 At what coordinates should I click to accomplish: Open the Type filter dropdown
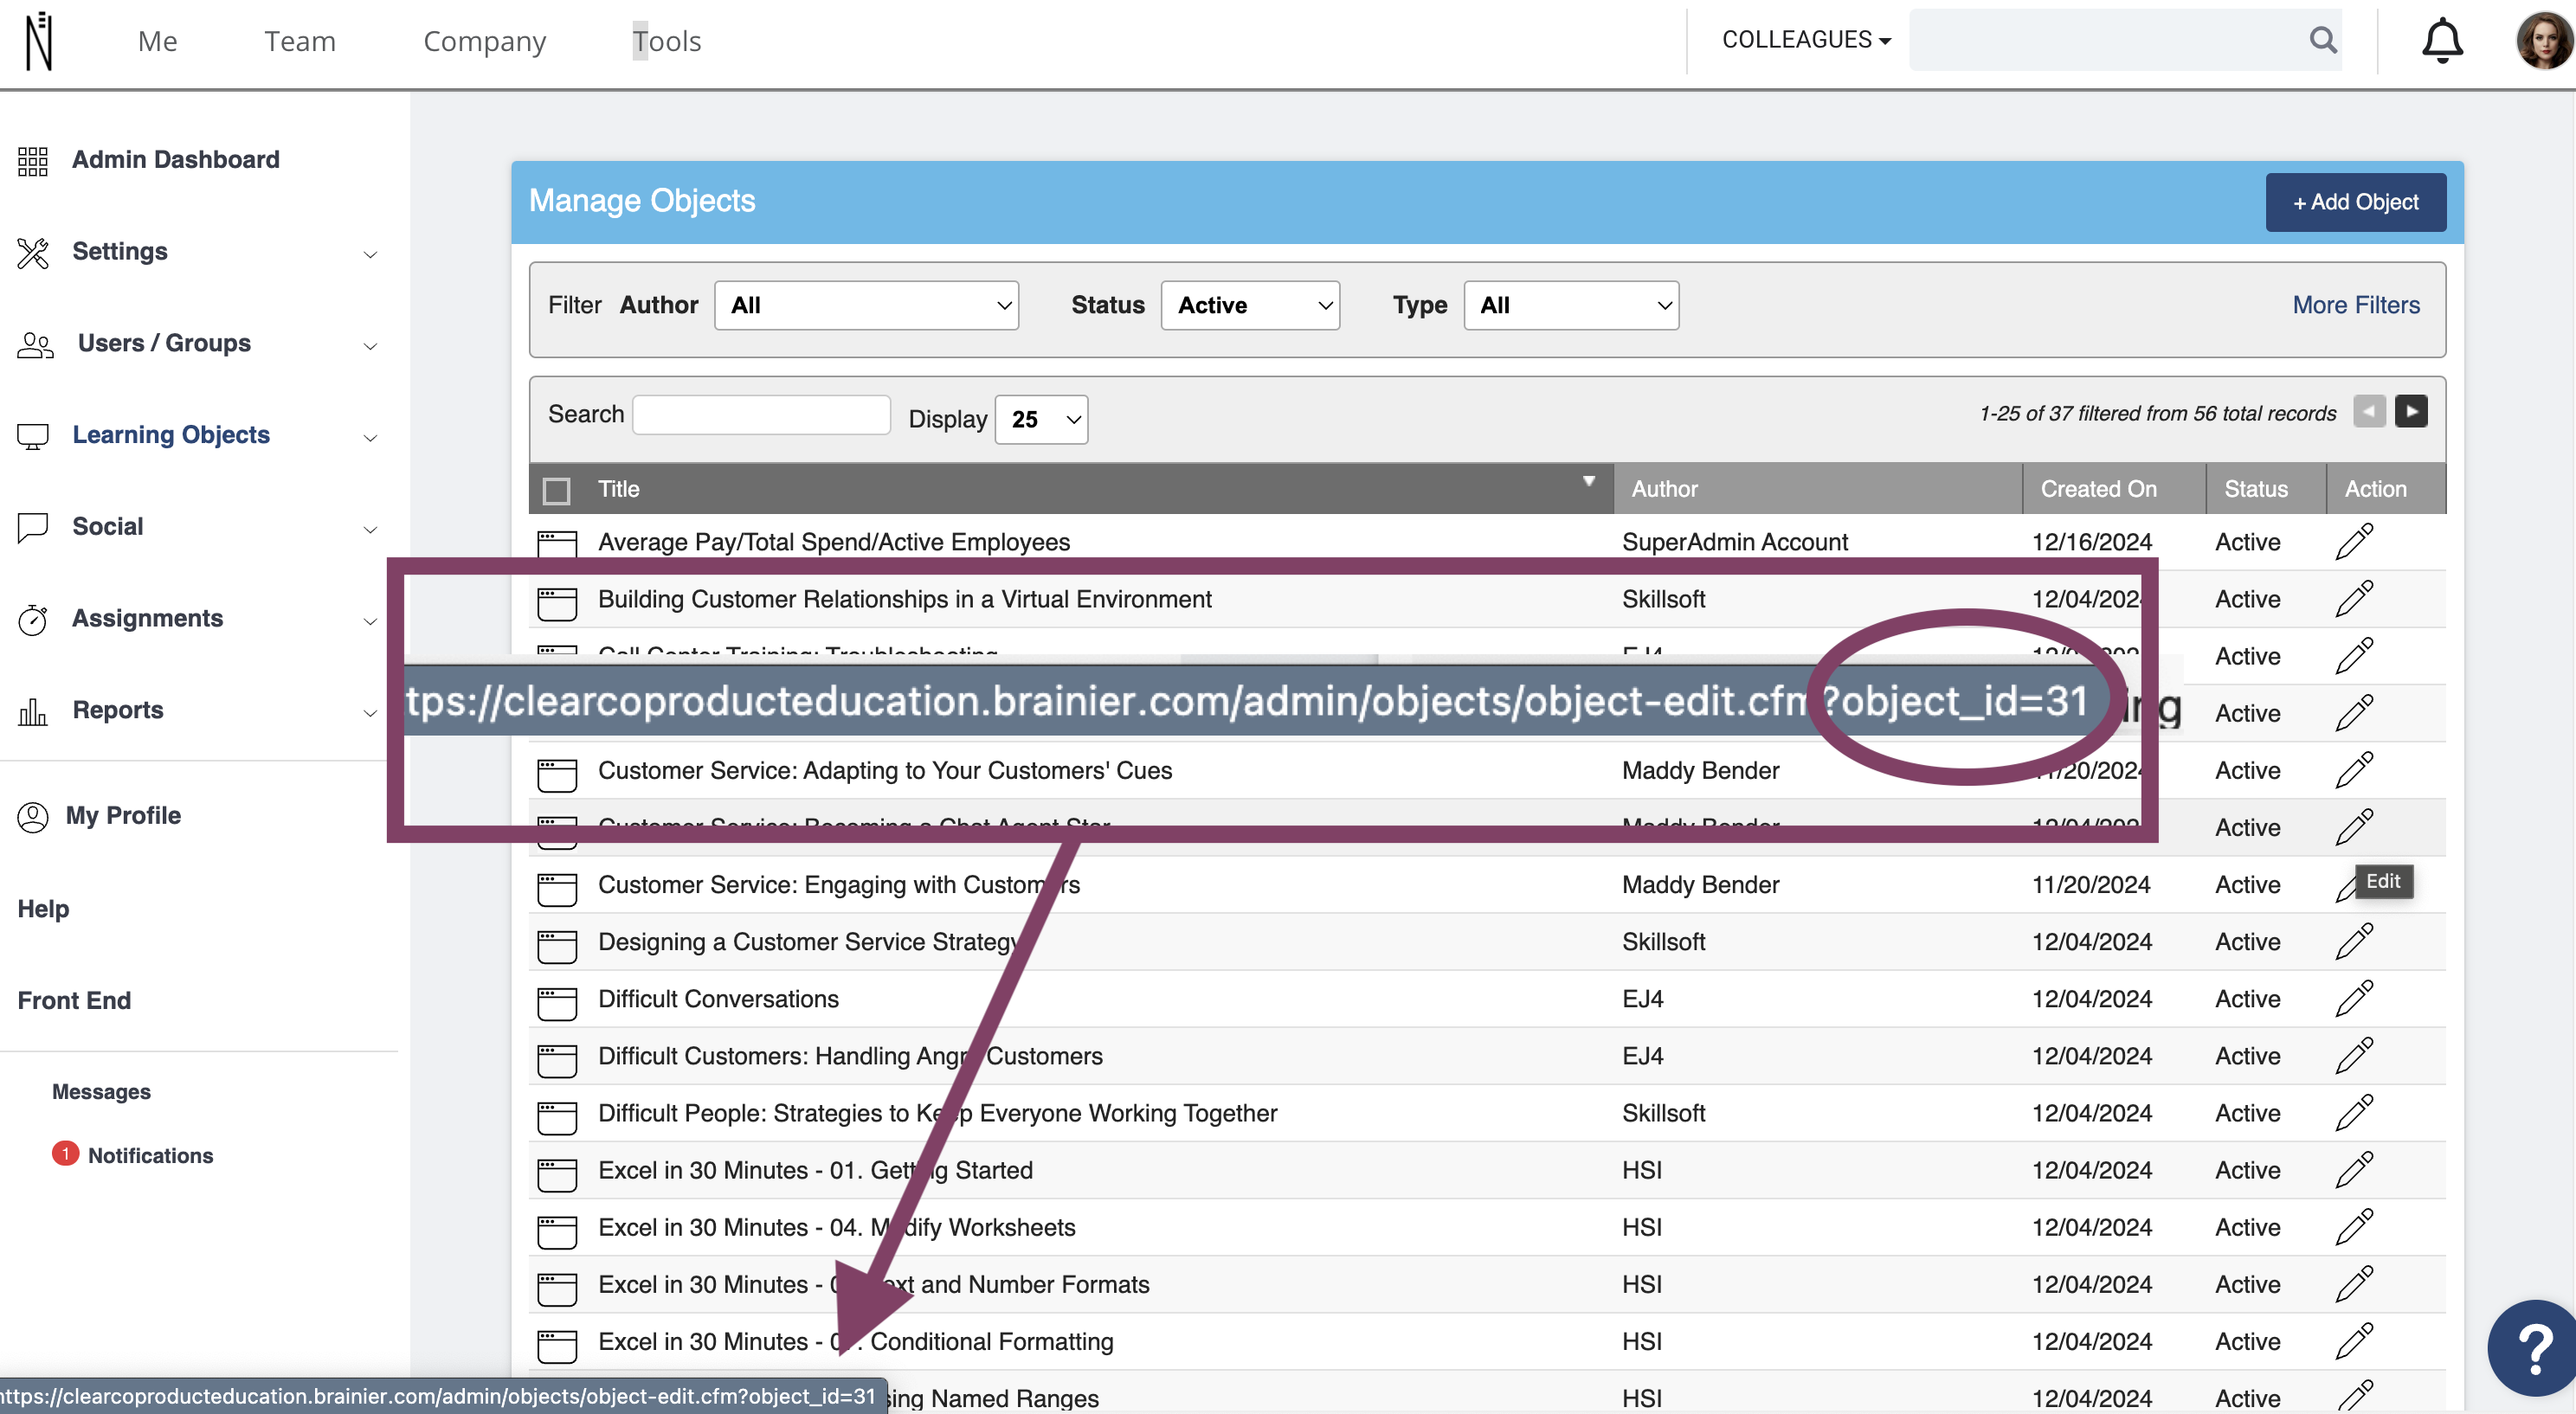tap(1571, 305)
